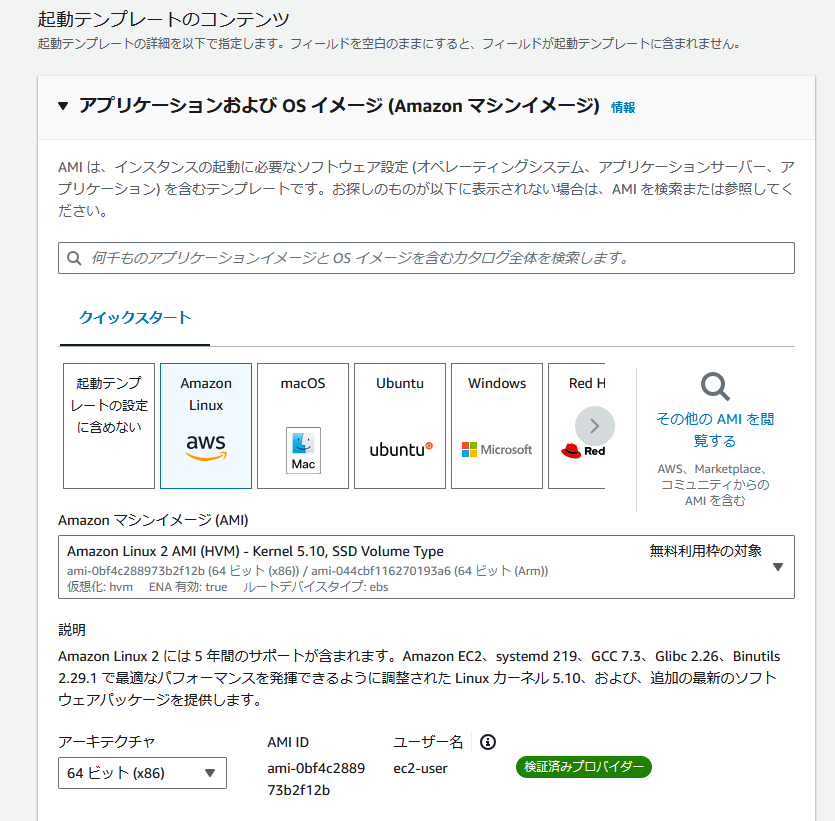Select 起動テンプレートの設定に含めない tile
This screenshot has height=821, width=835.
pos(109,426)
